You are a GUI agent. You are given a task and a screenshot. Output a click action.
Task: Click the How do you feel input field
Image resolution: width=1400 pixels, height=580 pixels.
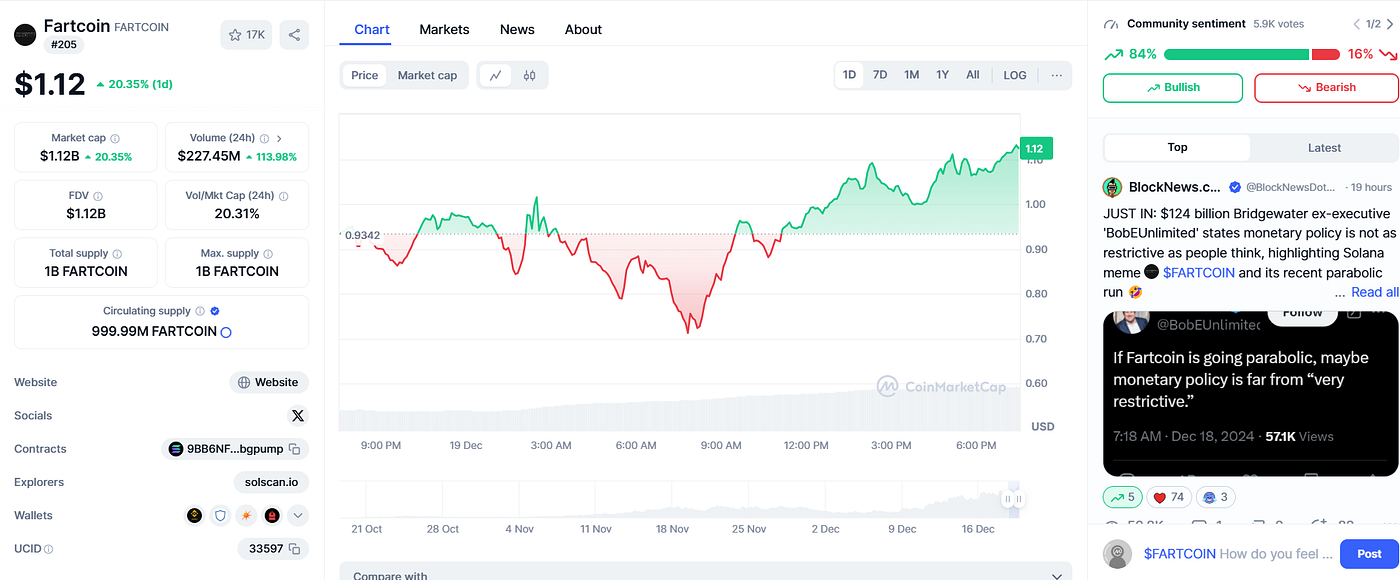click(1238, 554)
